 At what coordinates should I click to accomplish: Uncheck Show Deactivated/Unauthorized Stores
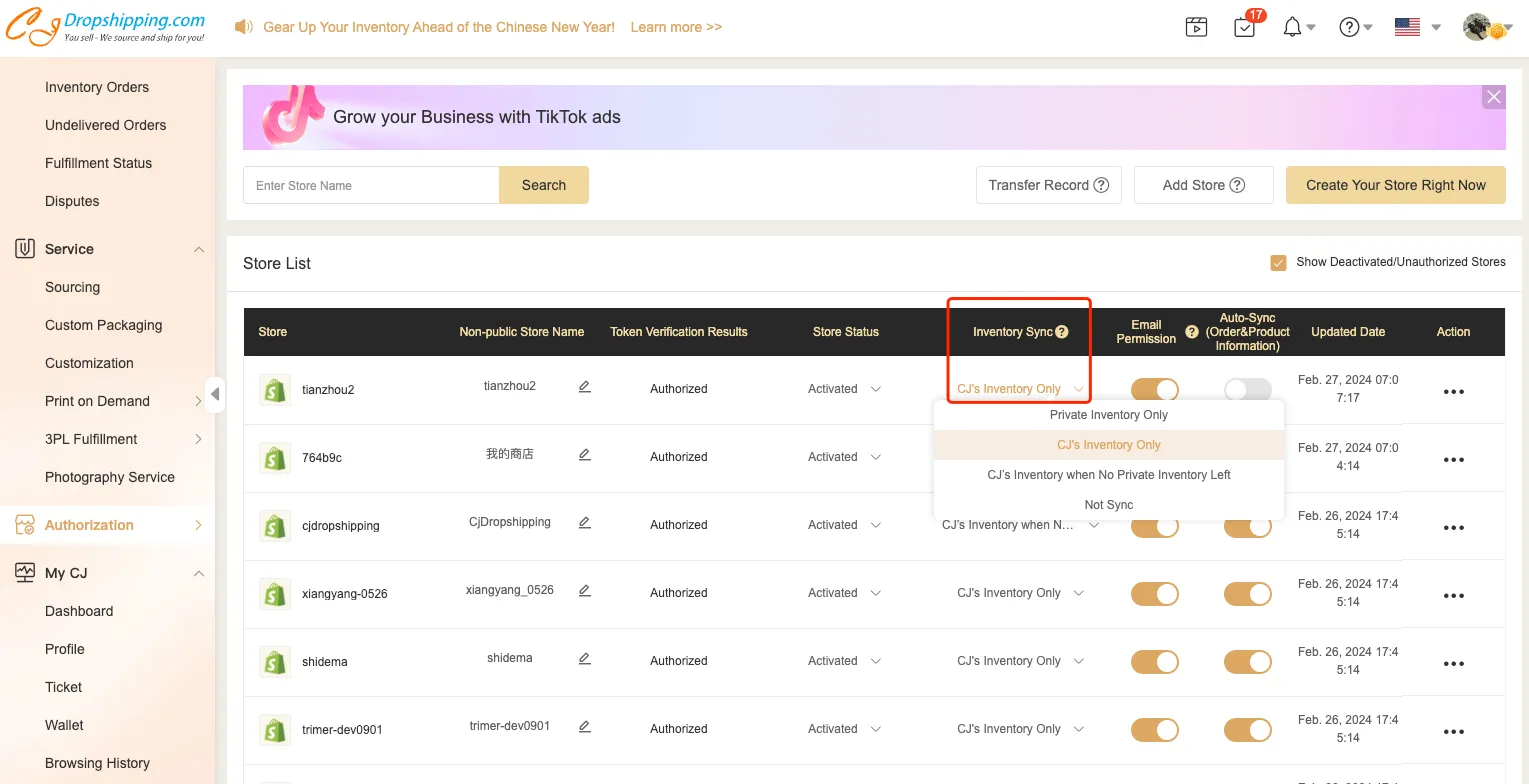click(1278, 263)
